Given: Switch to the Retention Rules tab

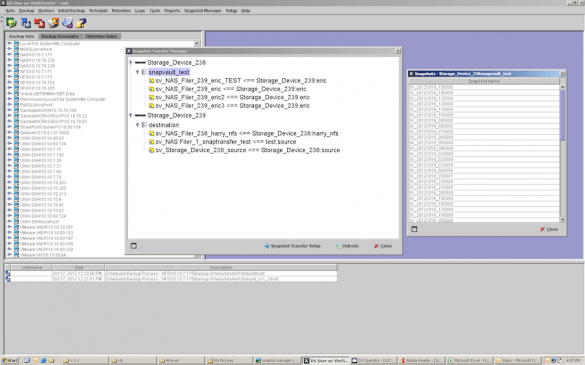Looking at the screenshot, I should pos(101,36).
